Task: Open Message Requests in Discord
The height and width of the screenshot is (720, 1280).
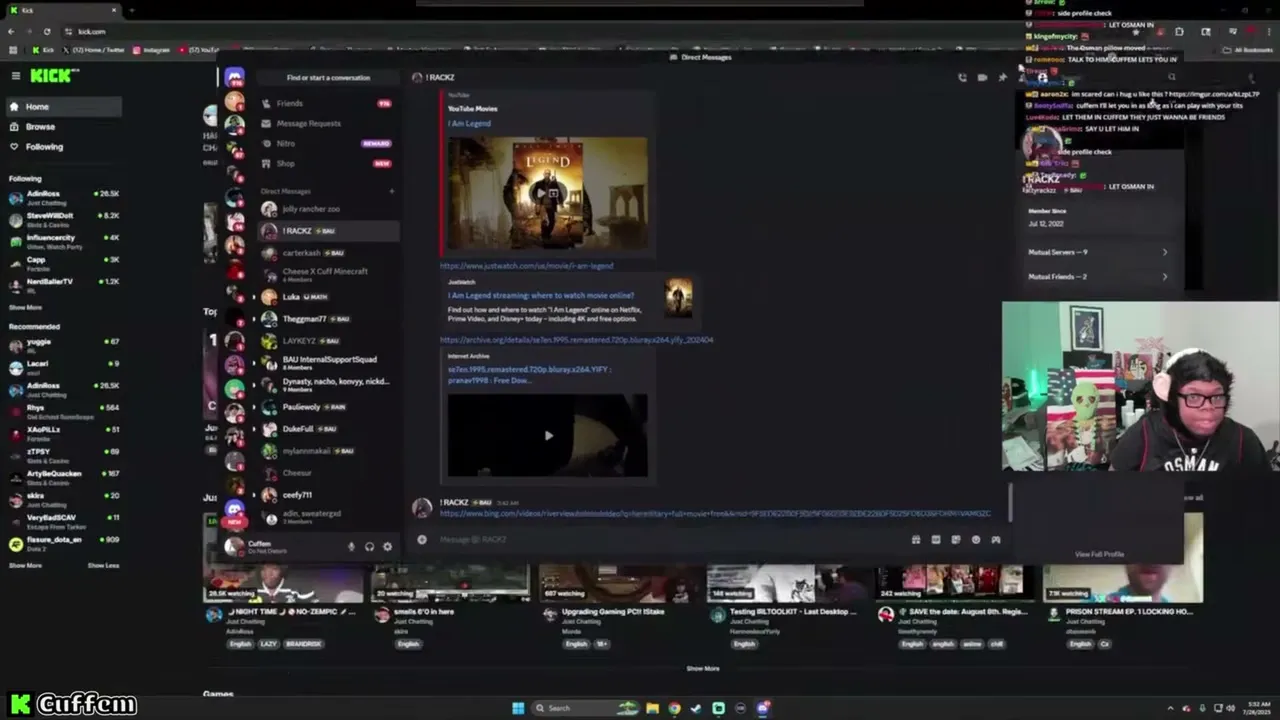Action: click(326, 123)
